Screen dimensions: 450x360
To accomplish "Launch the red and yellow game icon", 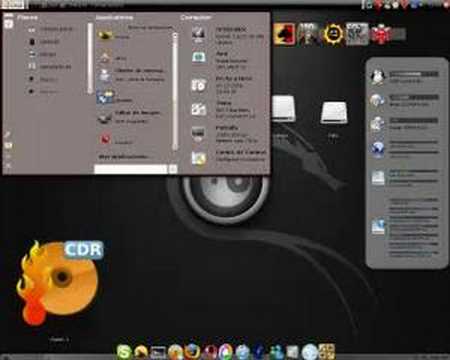I will pos(284,34).
